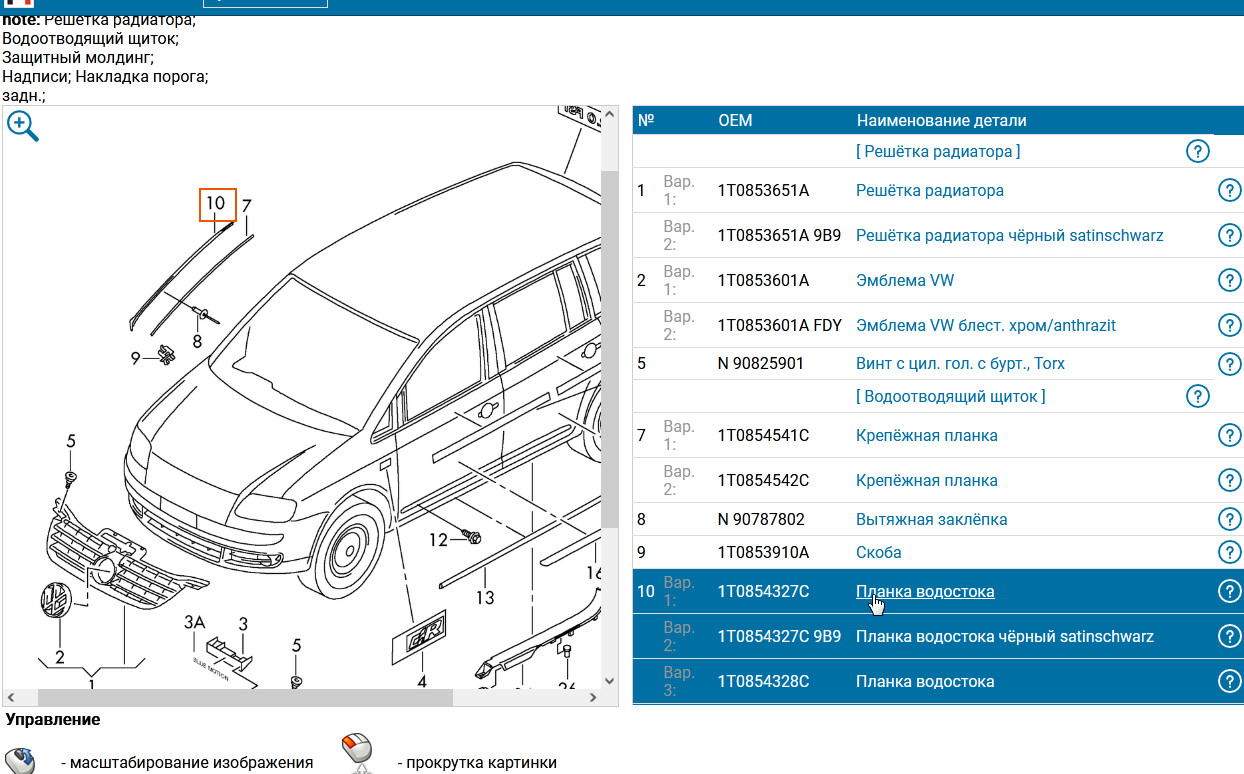Open help icon for 1T0853601A FDY row
Image resolution: width=1244 pixels, height=774 pixels.
tap(1230, 325)
